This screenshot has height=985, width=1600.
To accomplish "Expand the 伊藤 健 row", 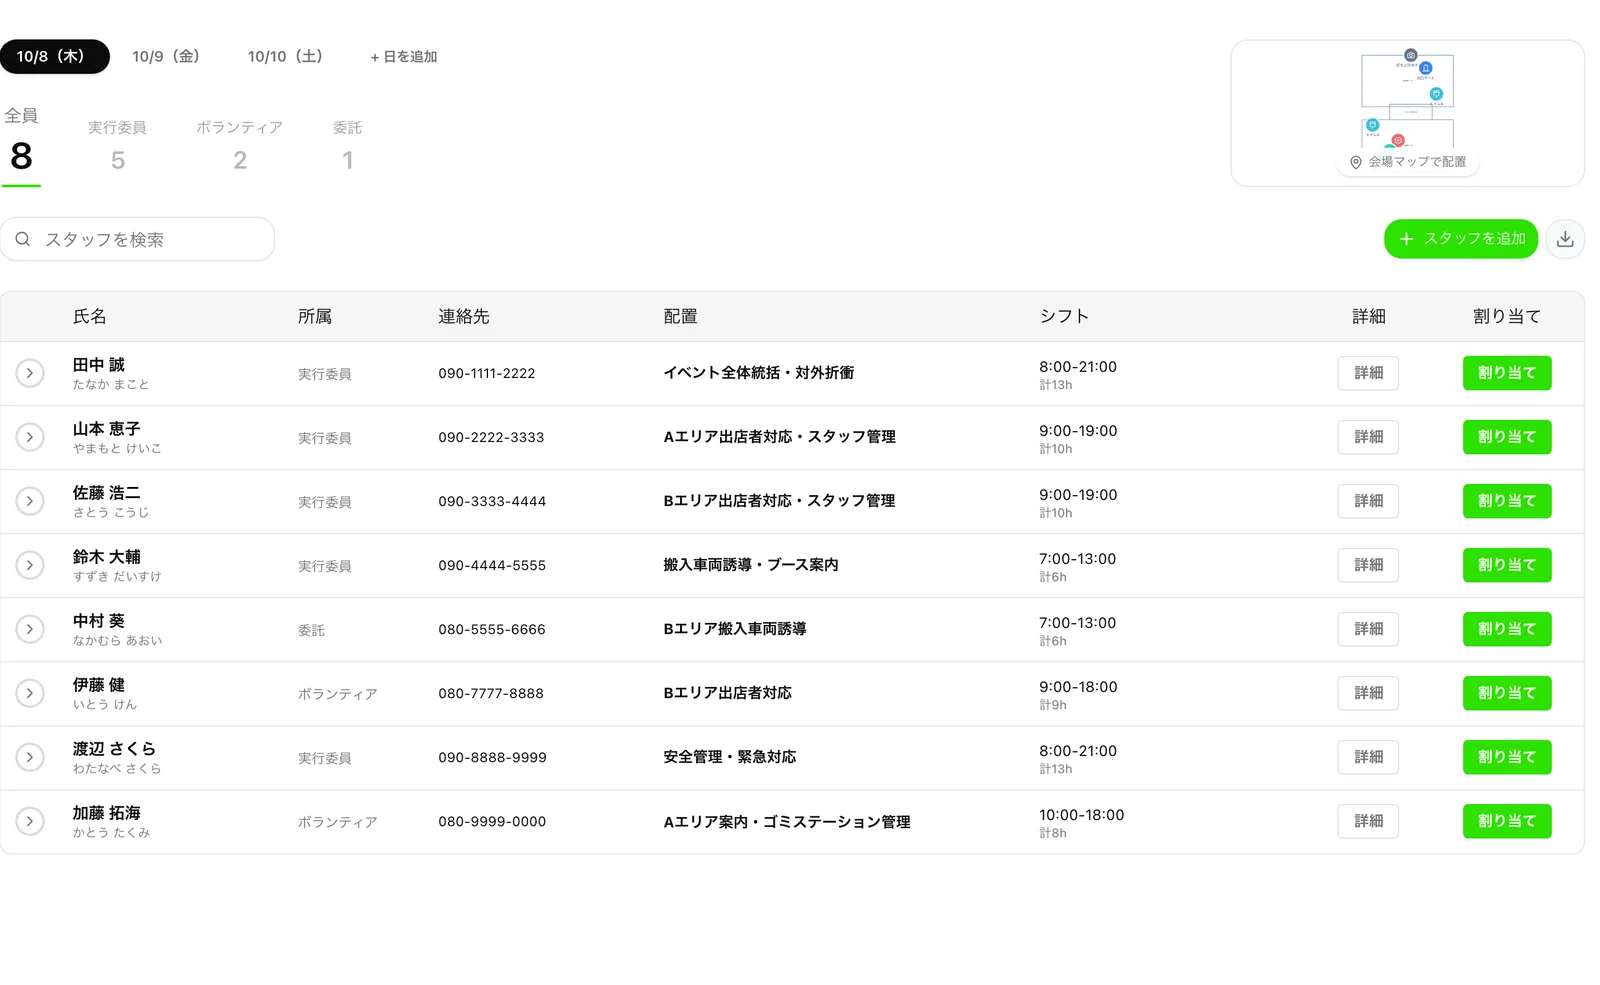I will pyautogui.click(x=30, y=693).
